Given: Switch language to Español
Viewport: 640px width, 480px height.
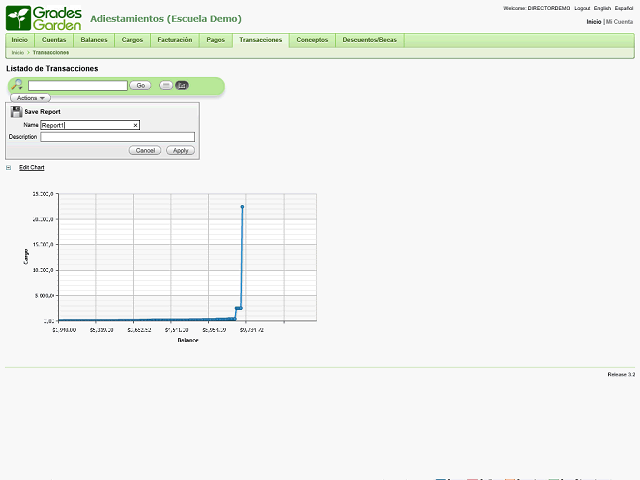Looking at the screenshot, I should click(623, 8).
